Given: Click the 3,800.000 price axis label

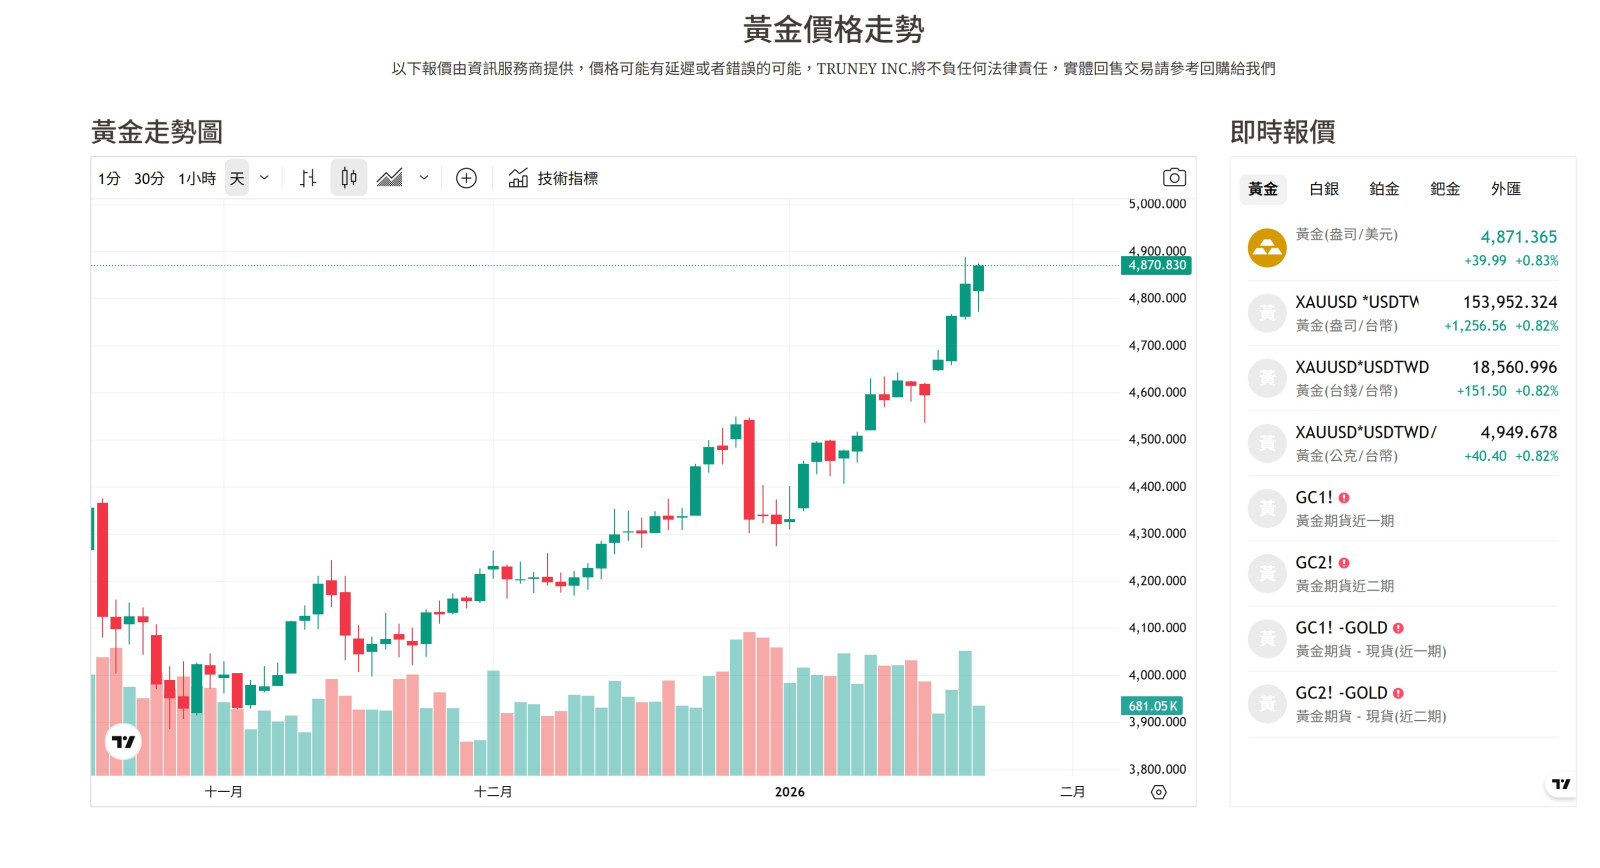Looking at the screenshot, I should tap(1157, 769).
